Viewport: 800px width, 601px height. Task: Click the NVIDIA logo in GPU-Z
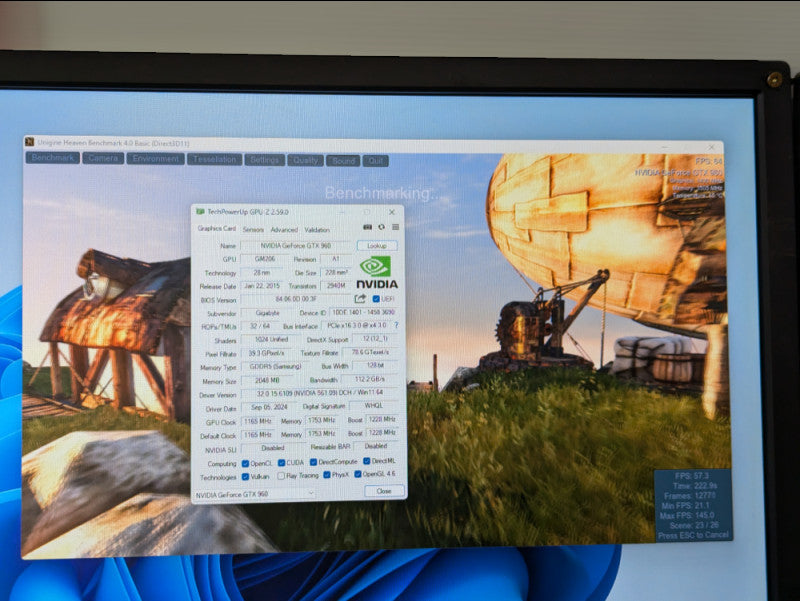pos(377,273)
